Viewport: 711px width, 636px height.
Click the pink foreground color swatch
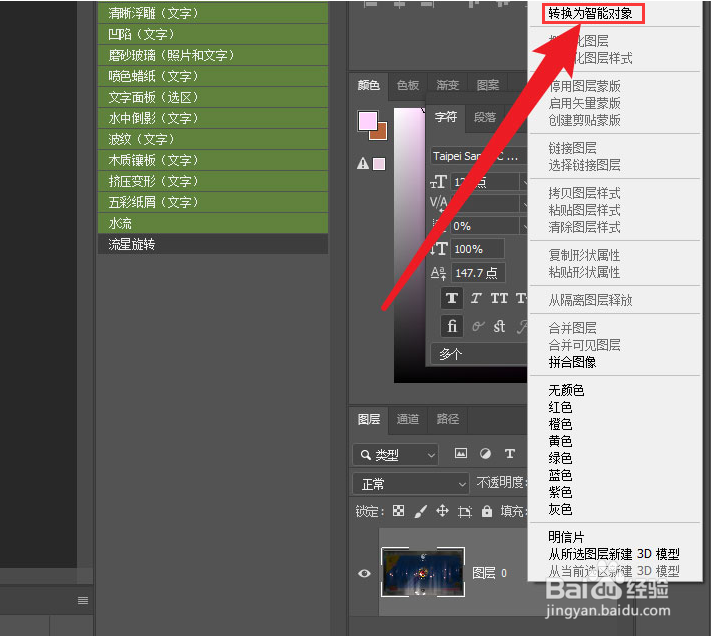pos(366,120)
